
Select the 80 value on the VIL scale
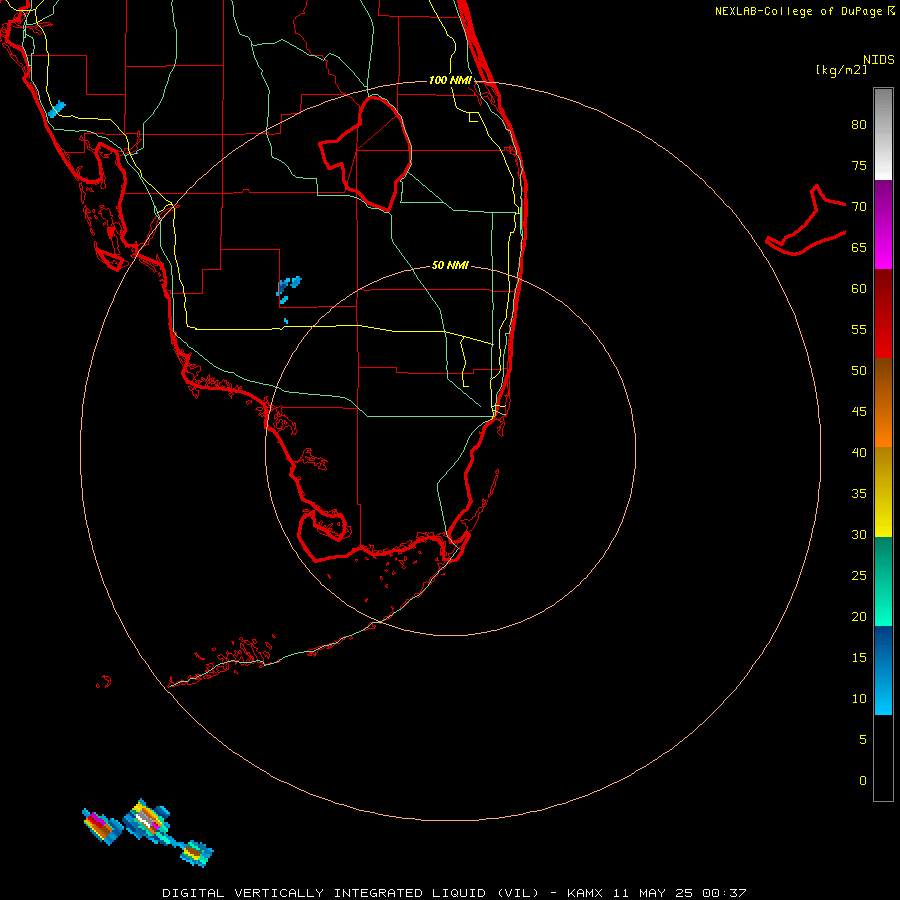(859, 125)
